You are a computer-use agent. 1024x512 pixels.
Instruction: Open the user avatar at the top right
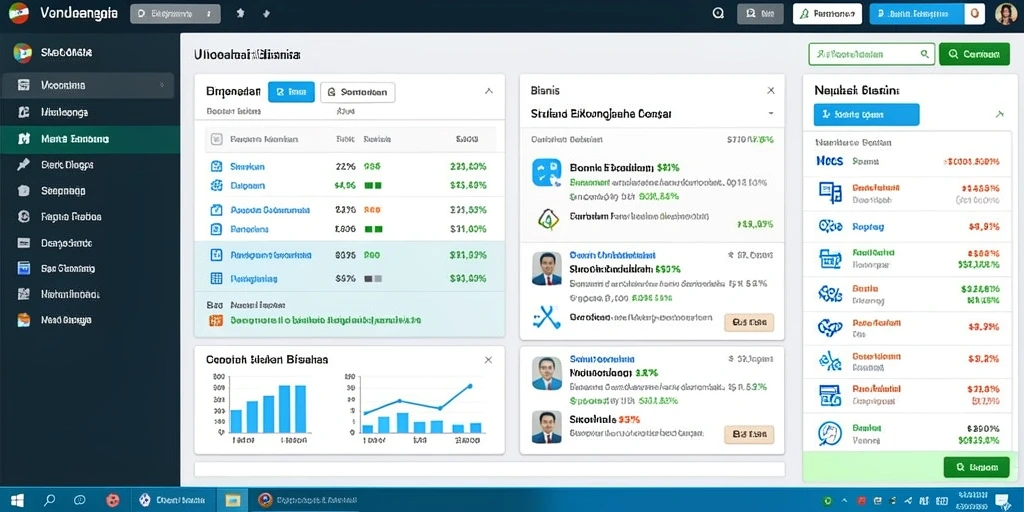pyautogui.click(x=1006, y=14)
